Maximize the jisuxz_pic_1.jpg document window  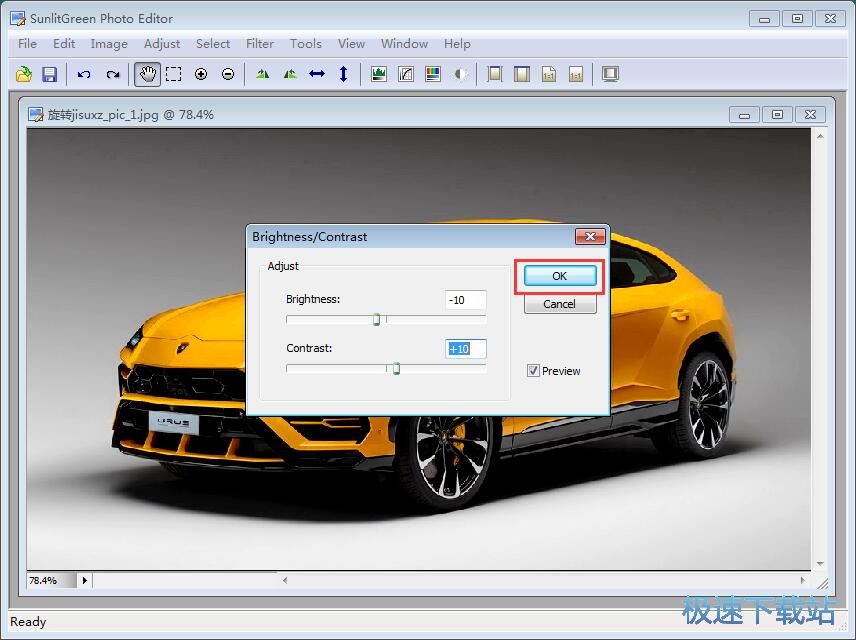click(x=777, y=115)
